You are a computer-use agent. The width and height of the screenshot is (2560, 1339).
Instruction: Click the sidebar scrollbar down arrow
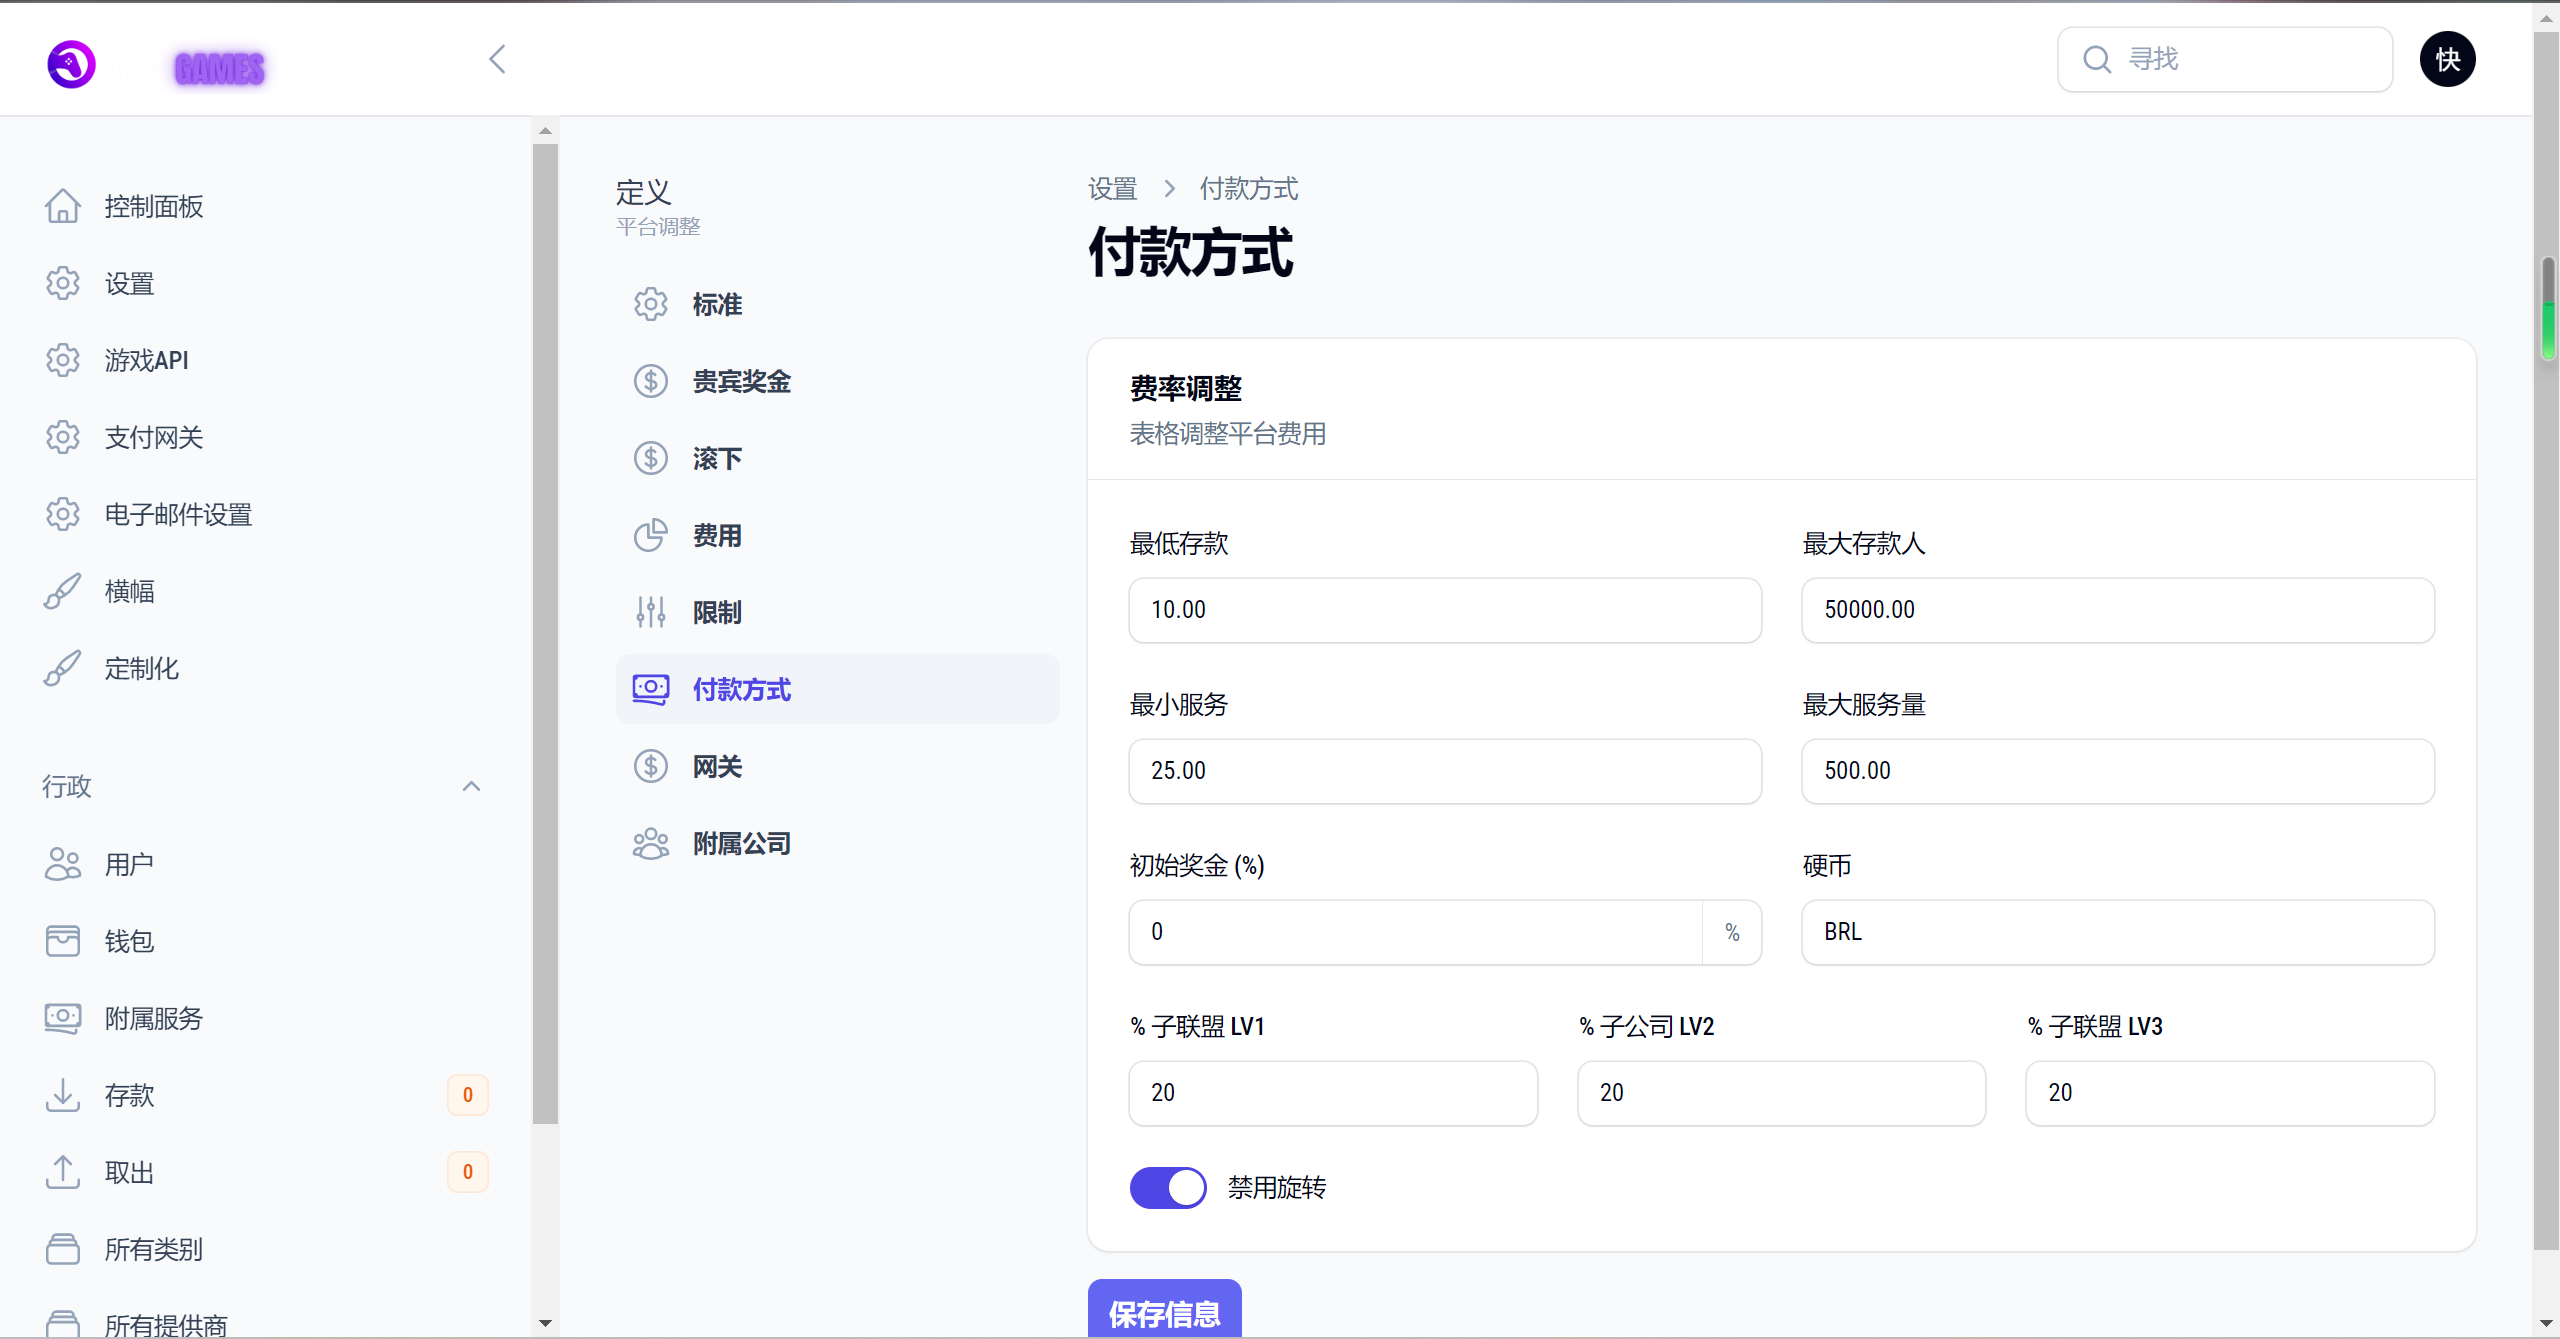(545, 1323)
